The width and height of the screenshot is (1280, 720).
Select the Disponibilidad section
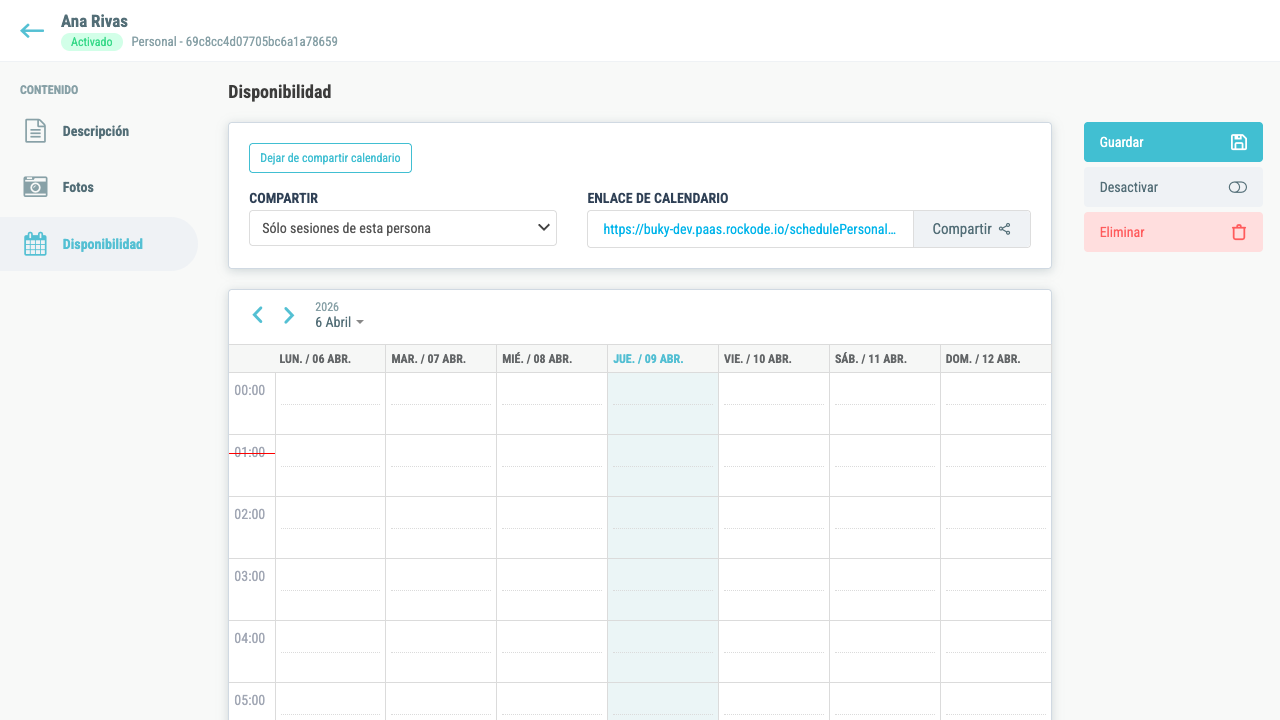click(x=99, y=244)
